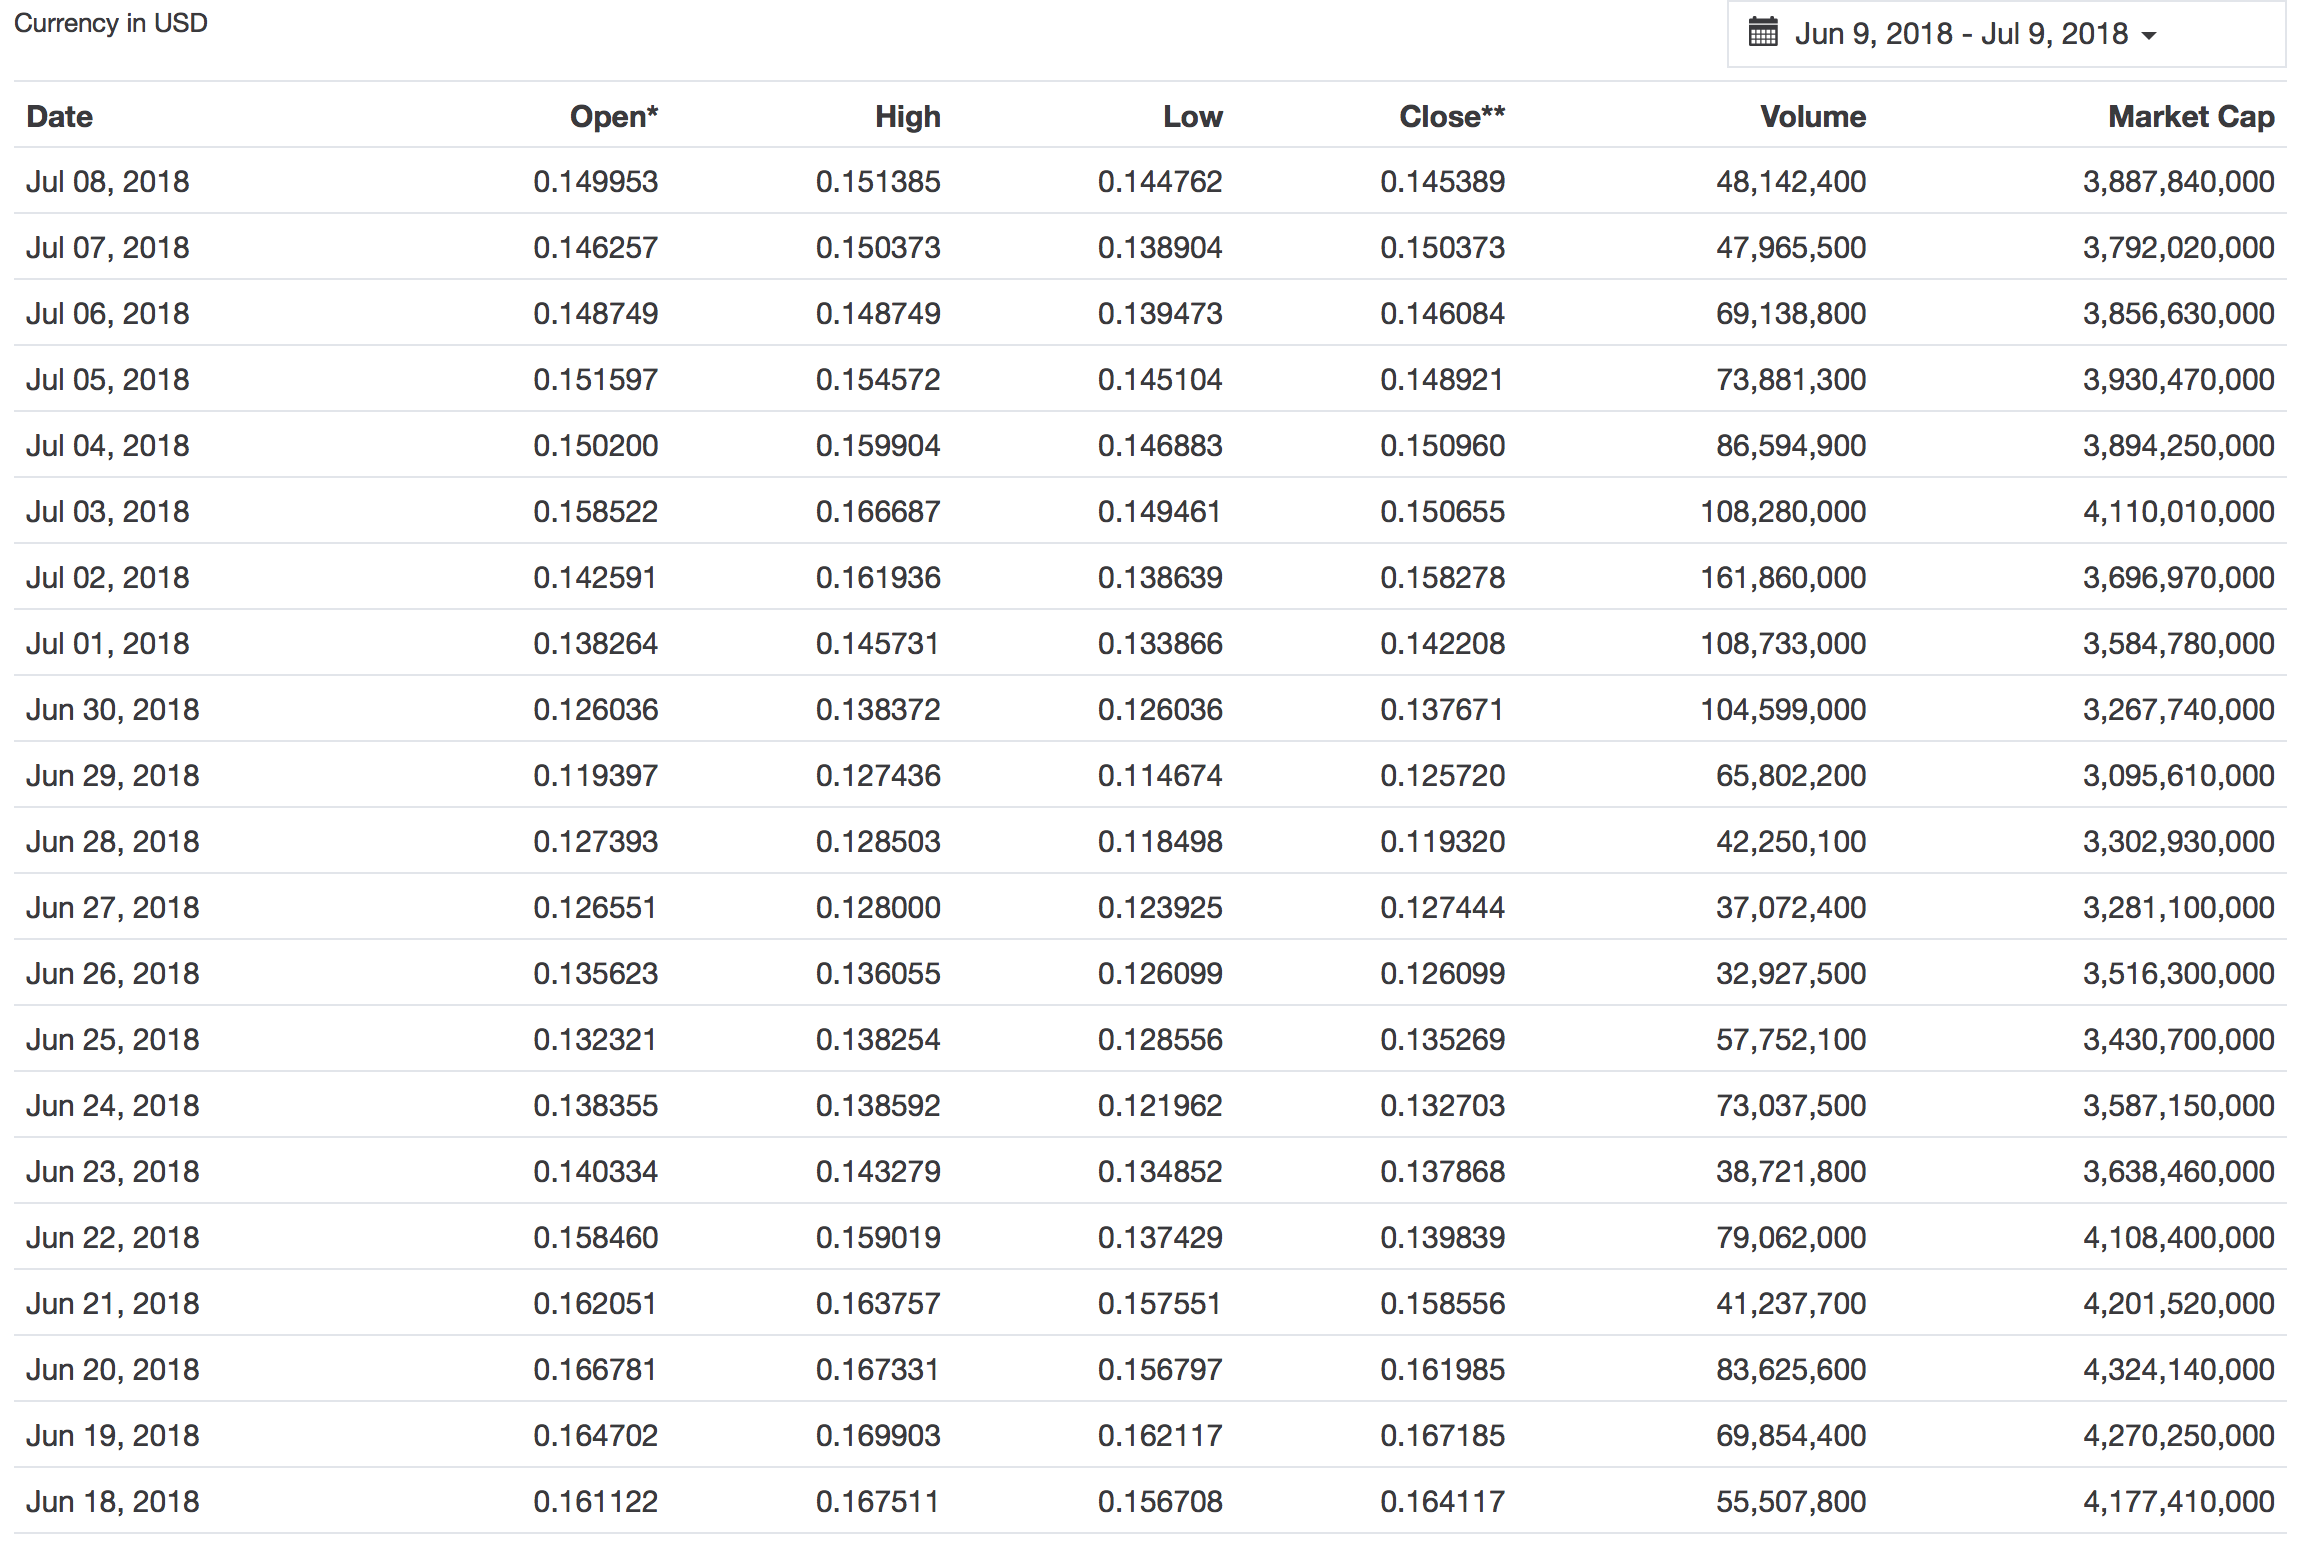
Task: Sort by the Volume column header
Action: (x=1812, y=116)
